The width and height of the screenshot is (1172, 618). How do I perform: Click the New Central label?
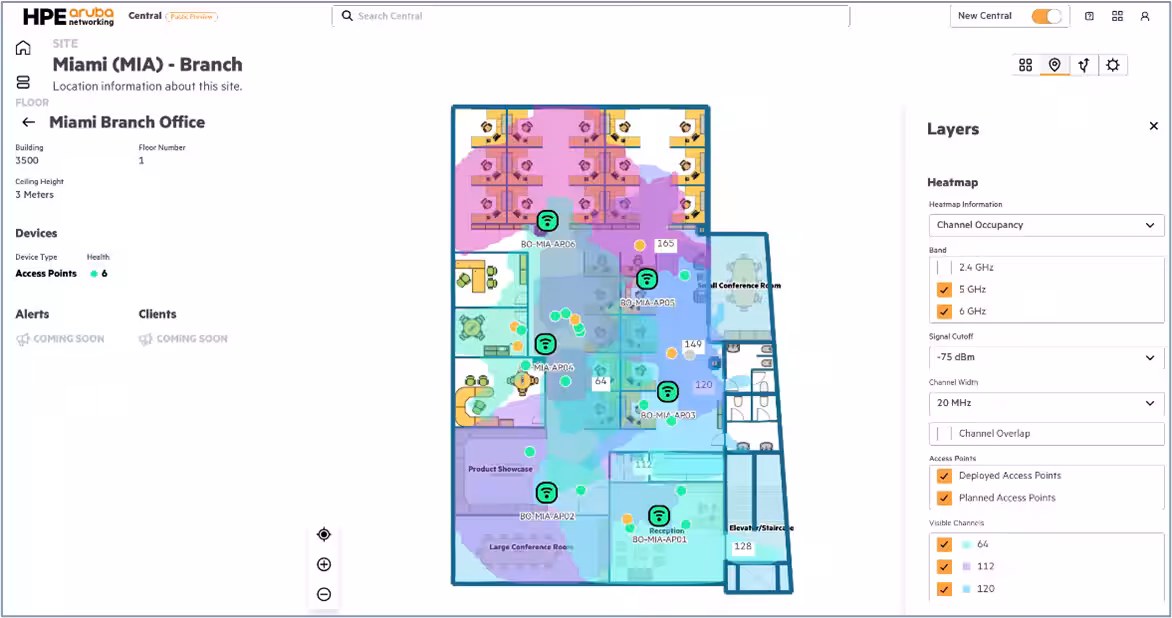point(984,16)
